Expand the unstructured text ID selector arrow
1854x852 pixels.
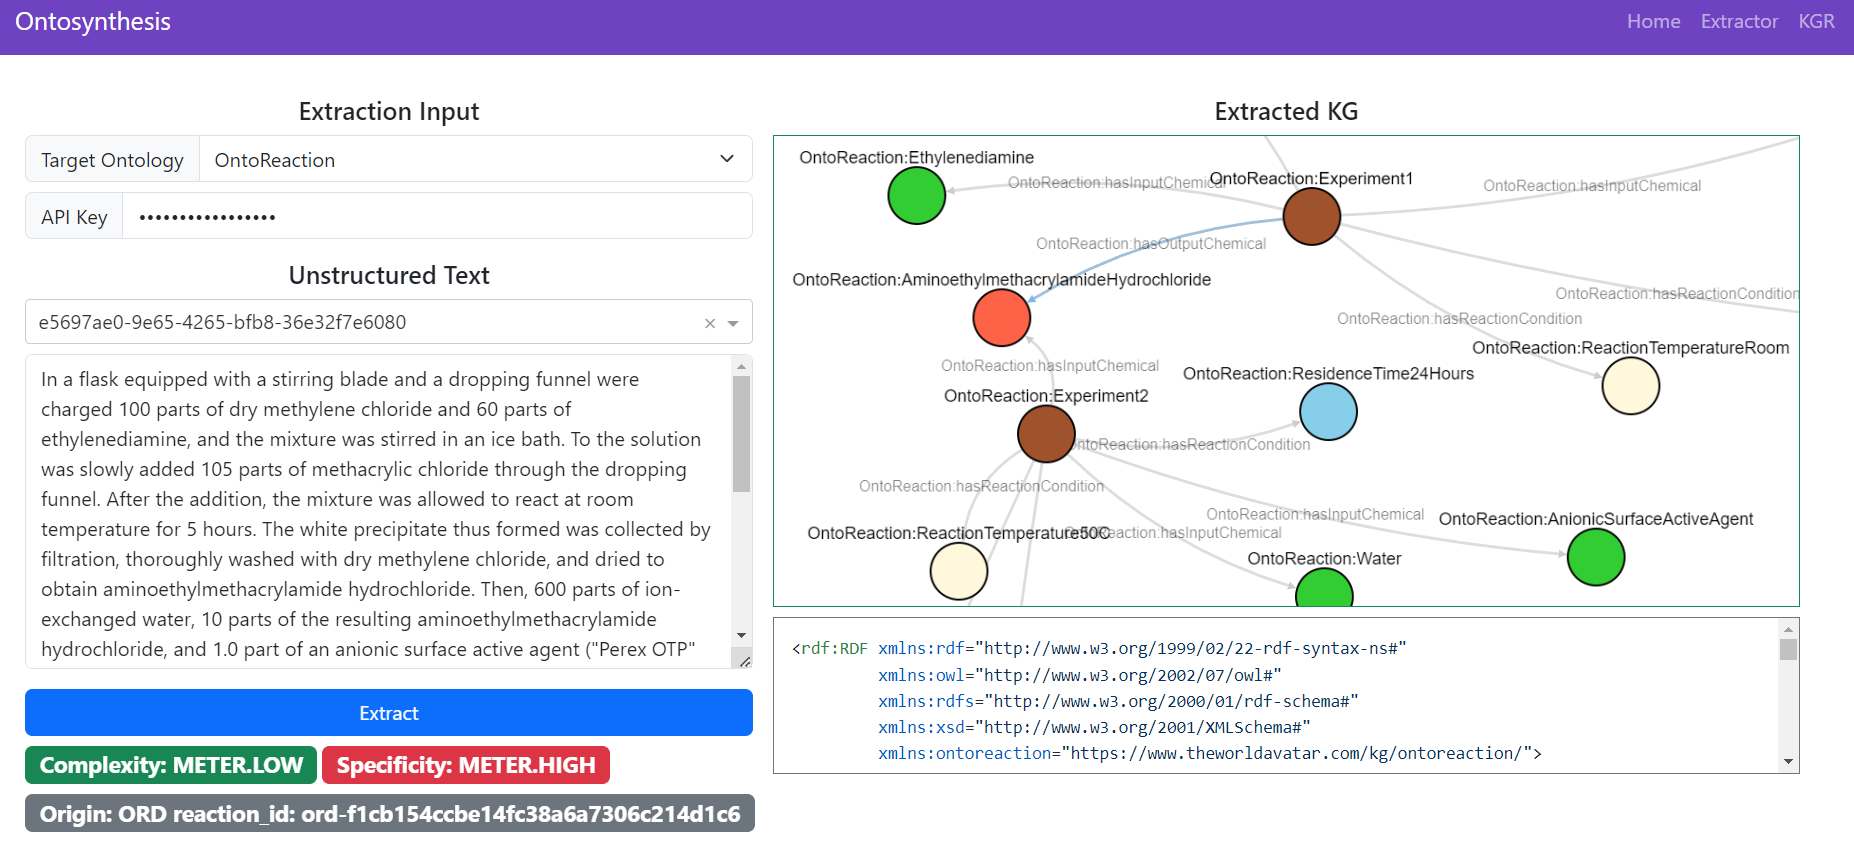tap(733, 323)
